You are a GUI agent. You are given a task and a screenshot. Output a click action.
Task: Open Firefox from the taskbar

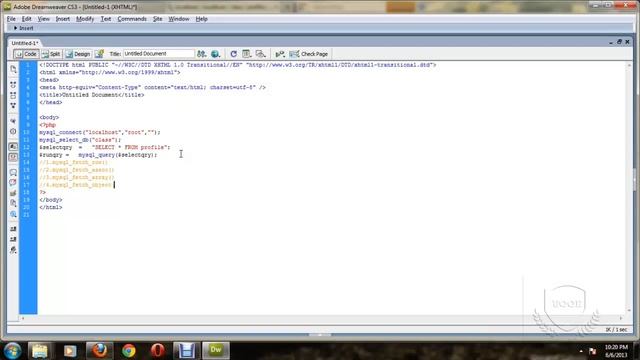[x=99, y=350]
